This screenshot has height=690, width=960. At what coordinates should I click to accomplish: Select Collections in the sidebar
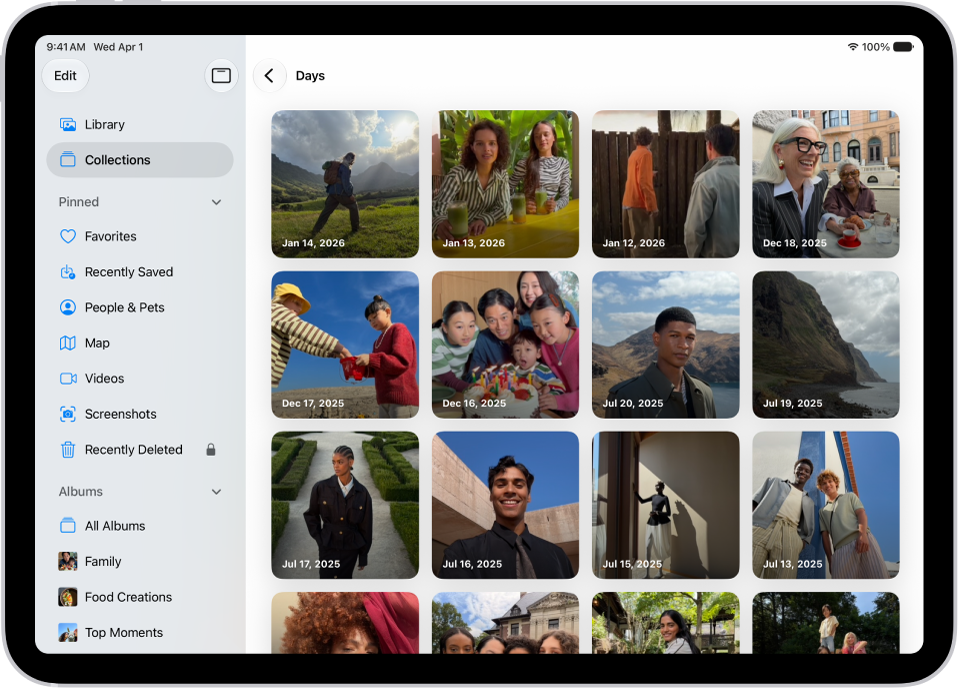point(140,160)
